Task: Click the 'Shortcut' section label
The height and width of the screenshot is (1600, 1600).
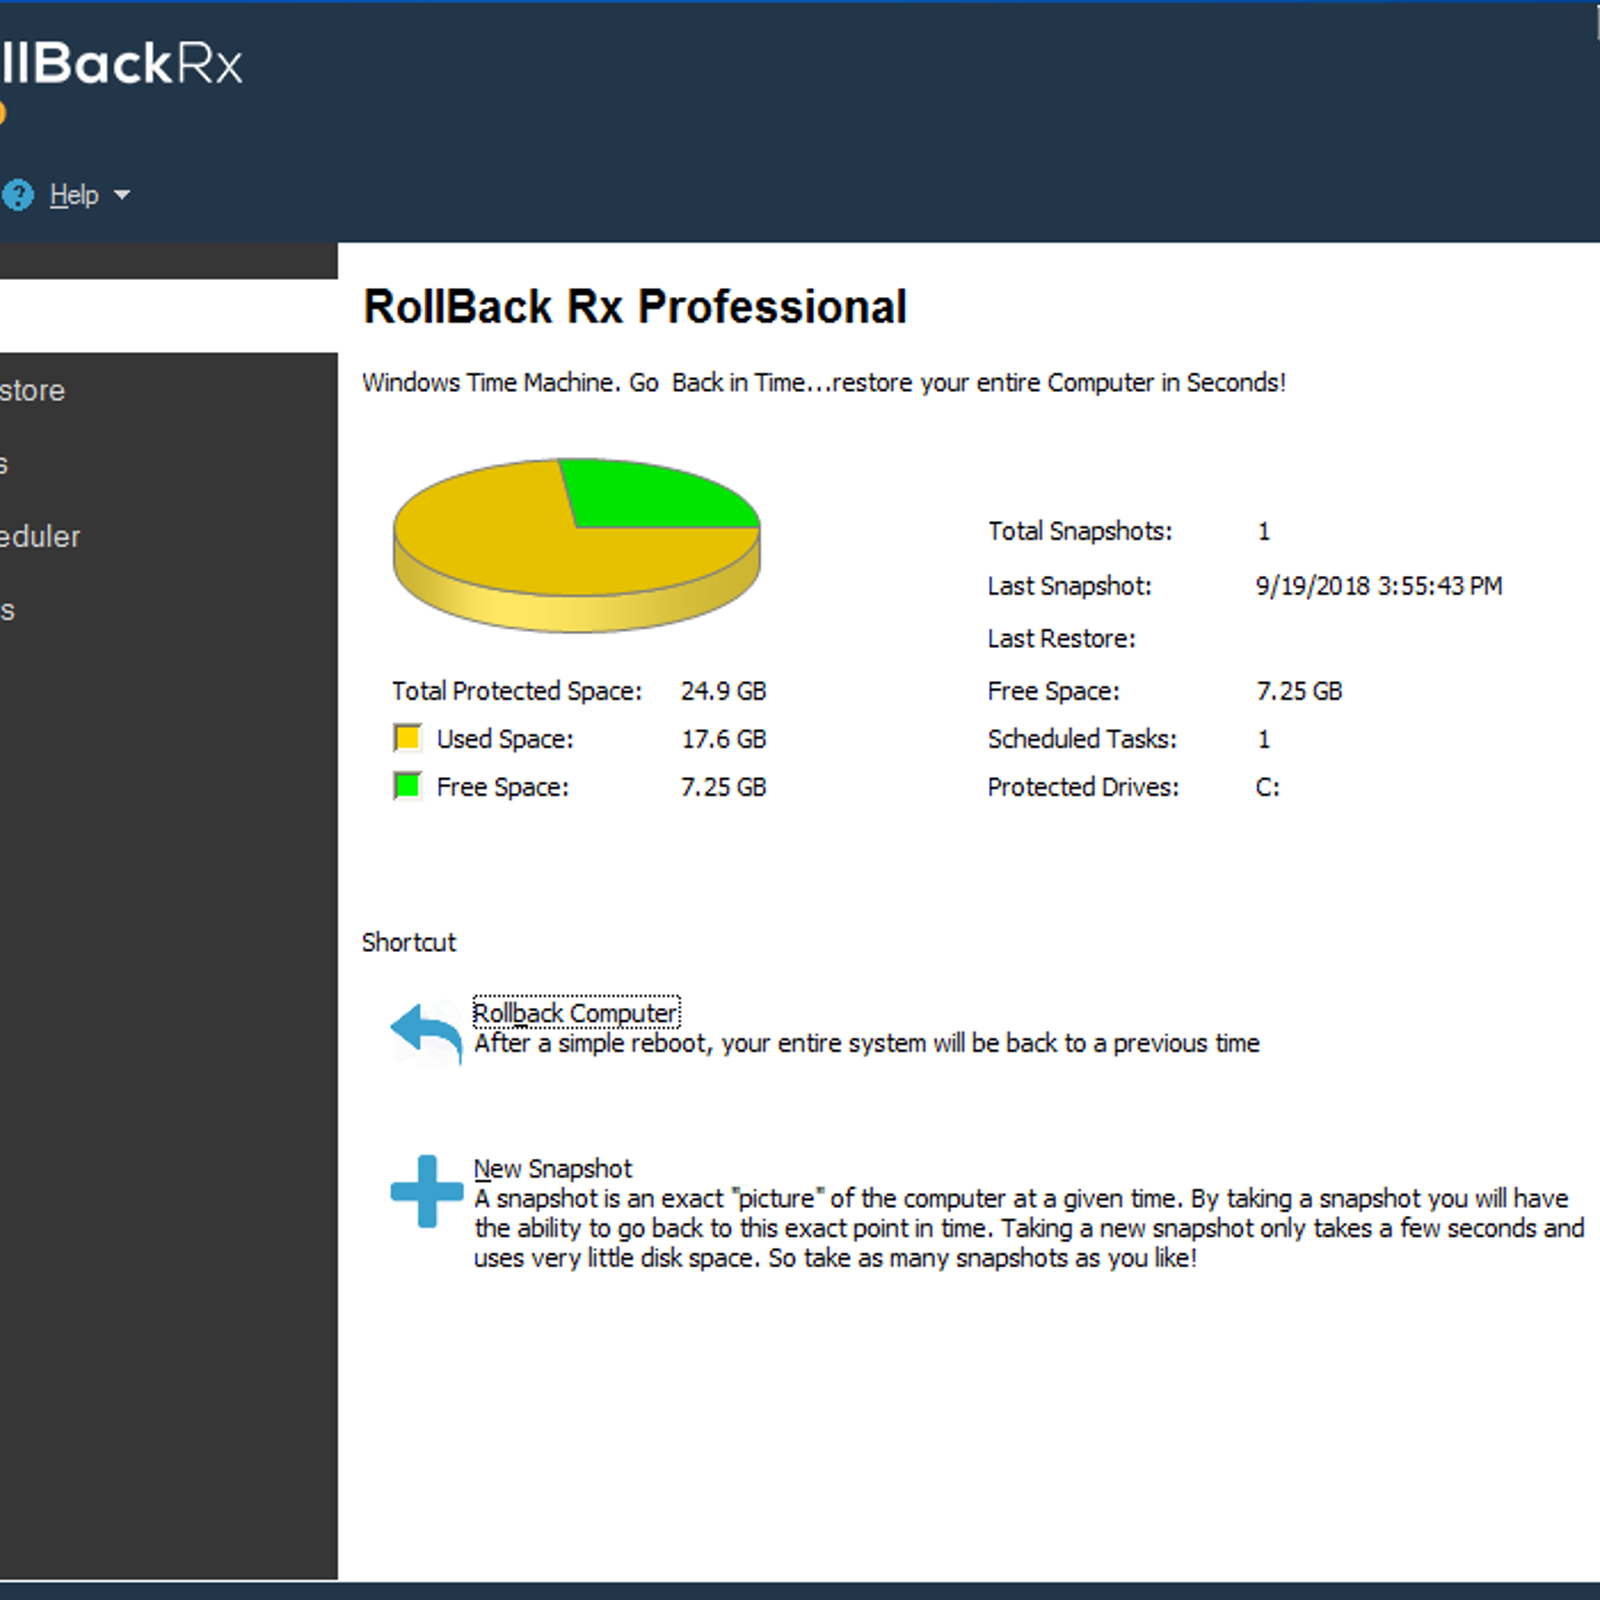Action: [x=409, y=942]
